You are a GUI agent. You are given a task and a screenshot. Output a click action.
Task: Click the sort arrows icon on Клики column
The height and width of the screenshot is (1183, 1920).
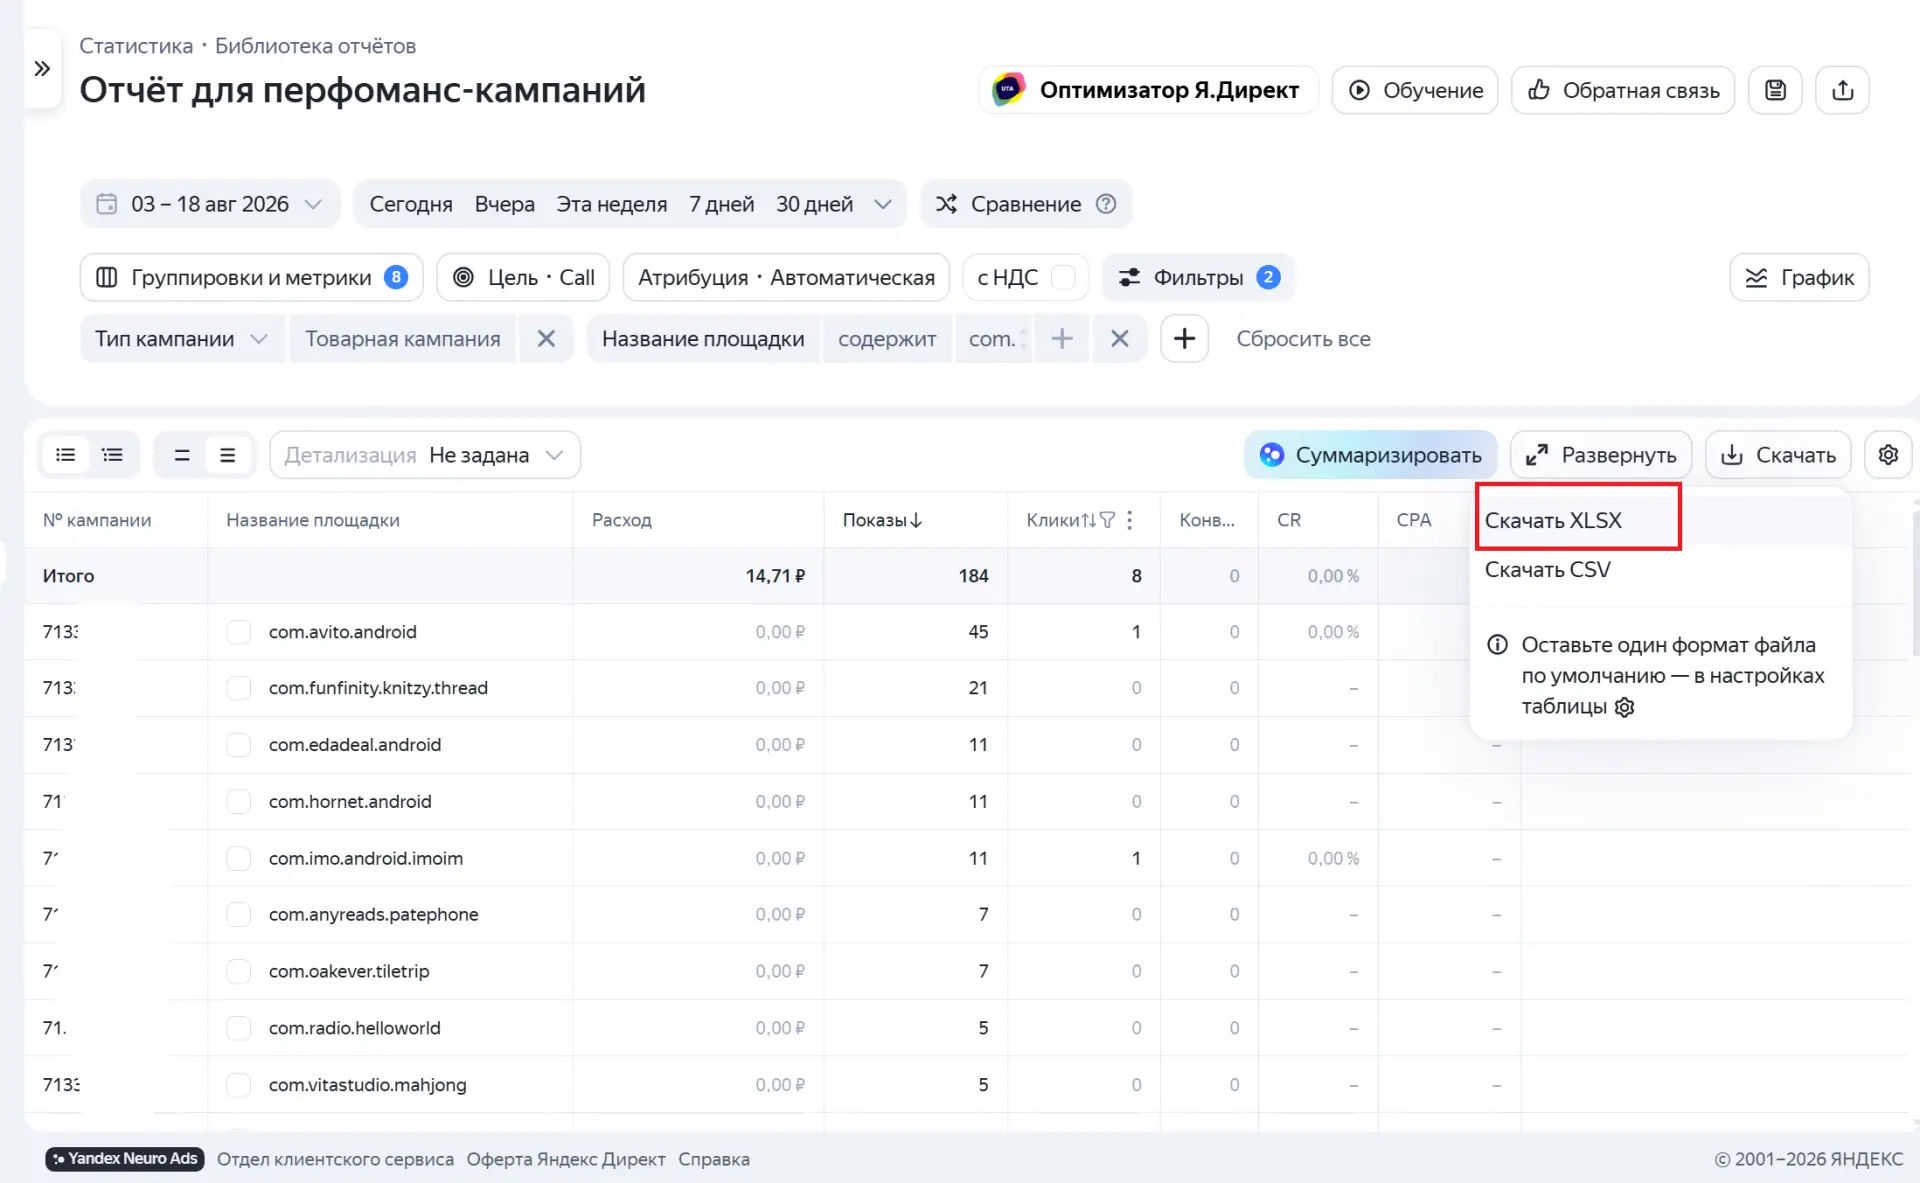(x=1089, y=520)
